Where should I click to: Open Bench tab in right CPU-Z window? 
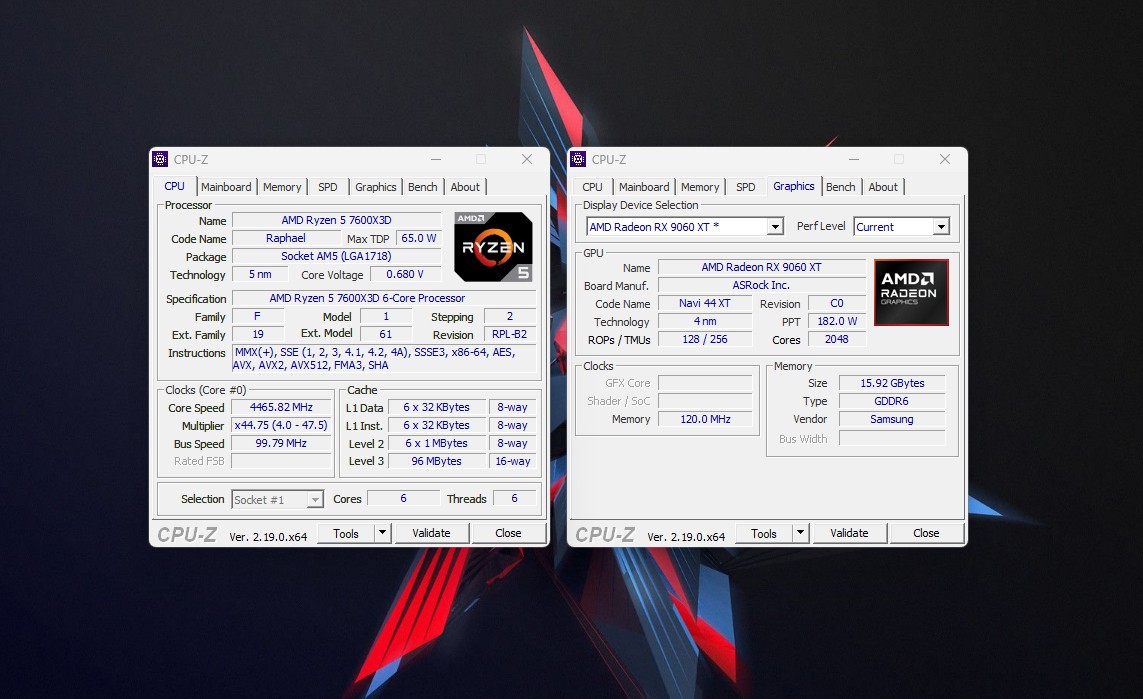840,187
